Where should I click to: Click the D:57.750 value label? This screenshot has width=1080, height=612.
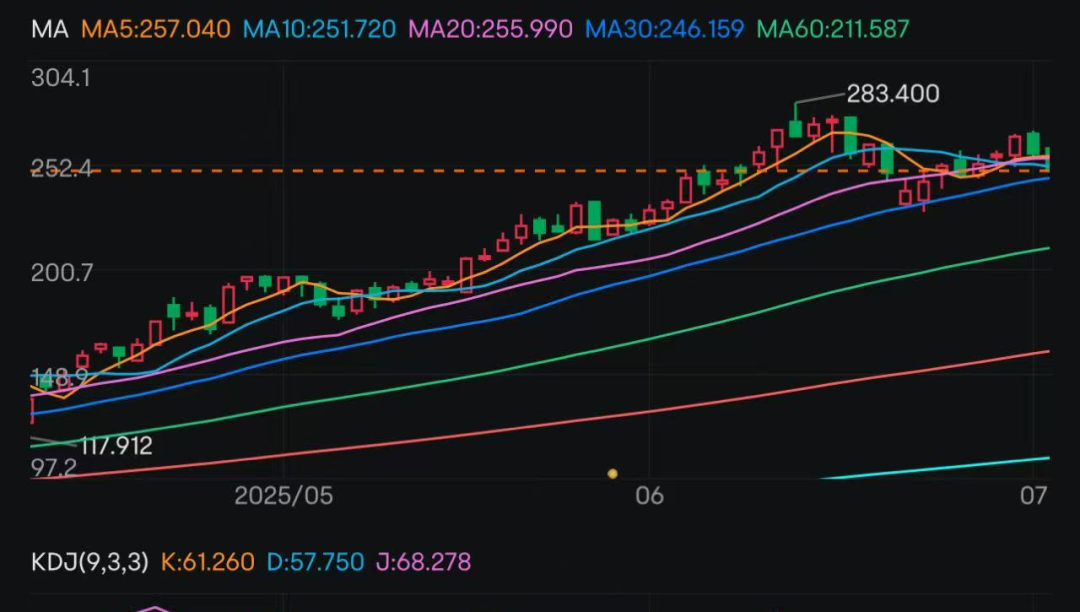click(315, 562)
